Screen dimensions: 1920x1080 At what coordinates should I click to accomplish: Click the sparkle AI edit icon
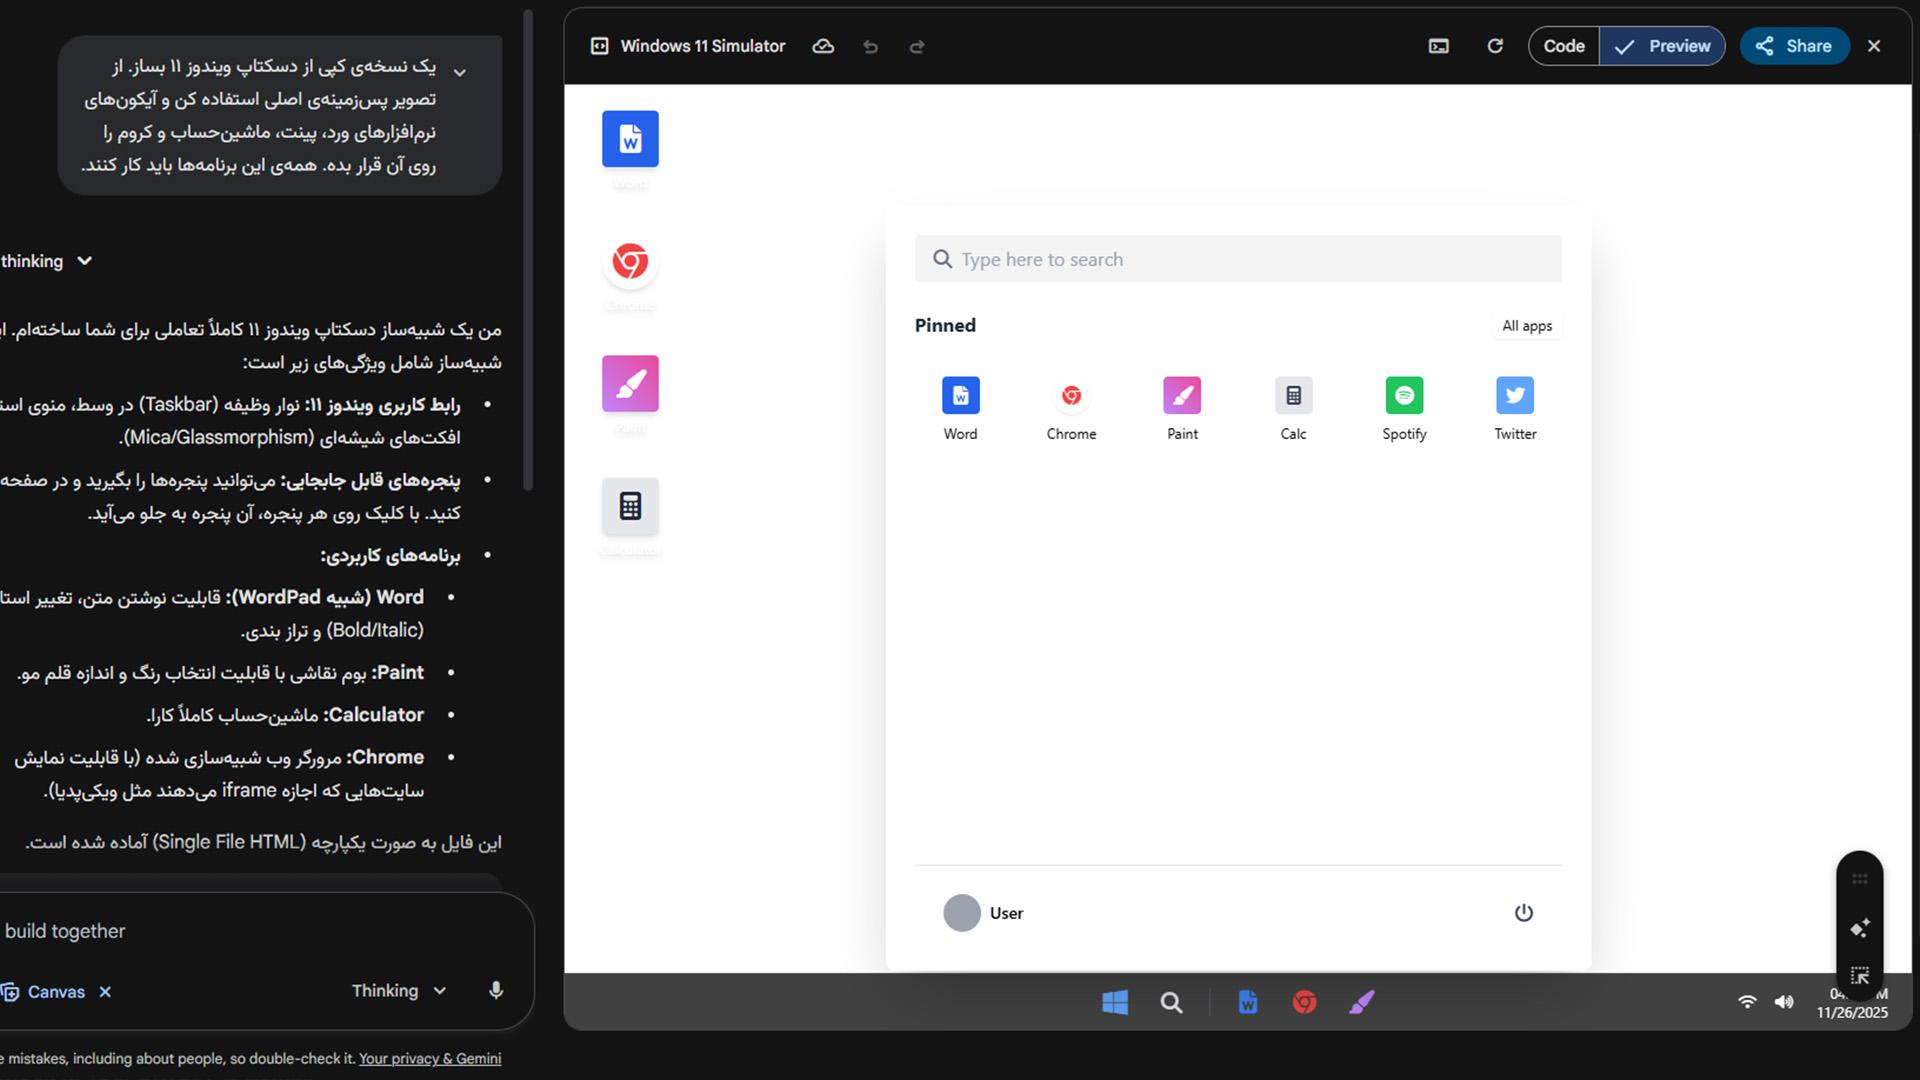(1860, 929)
